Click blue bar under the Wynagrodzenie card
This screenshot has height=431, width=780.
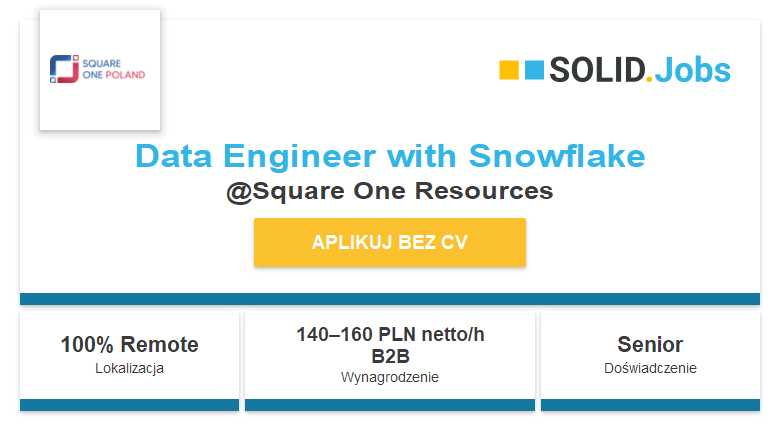pyautogui.click(x=390, y=405)
